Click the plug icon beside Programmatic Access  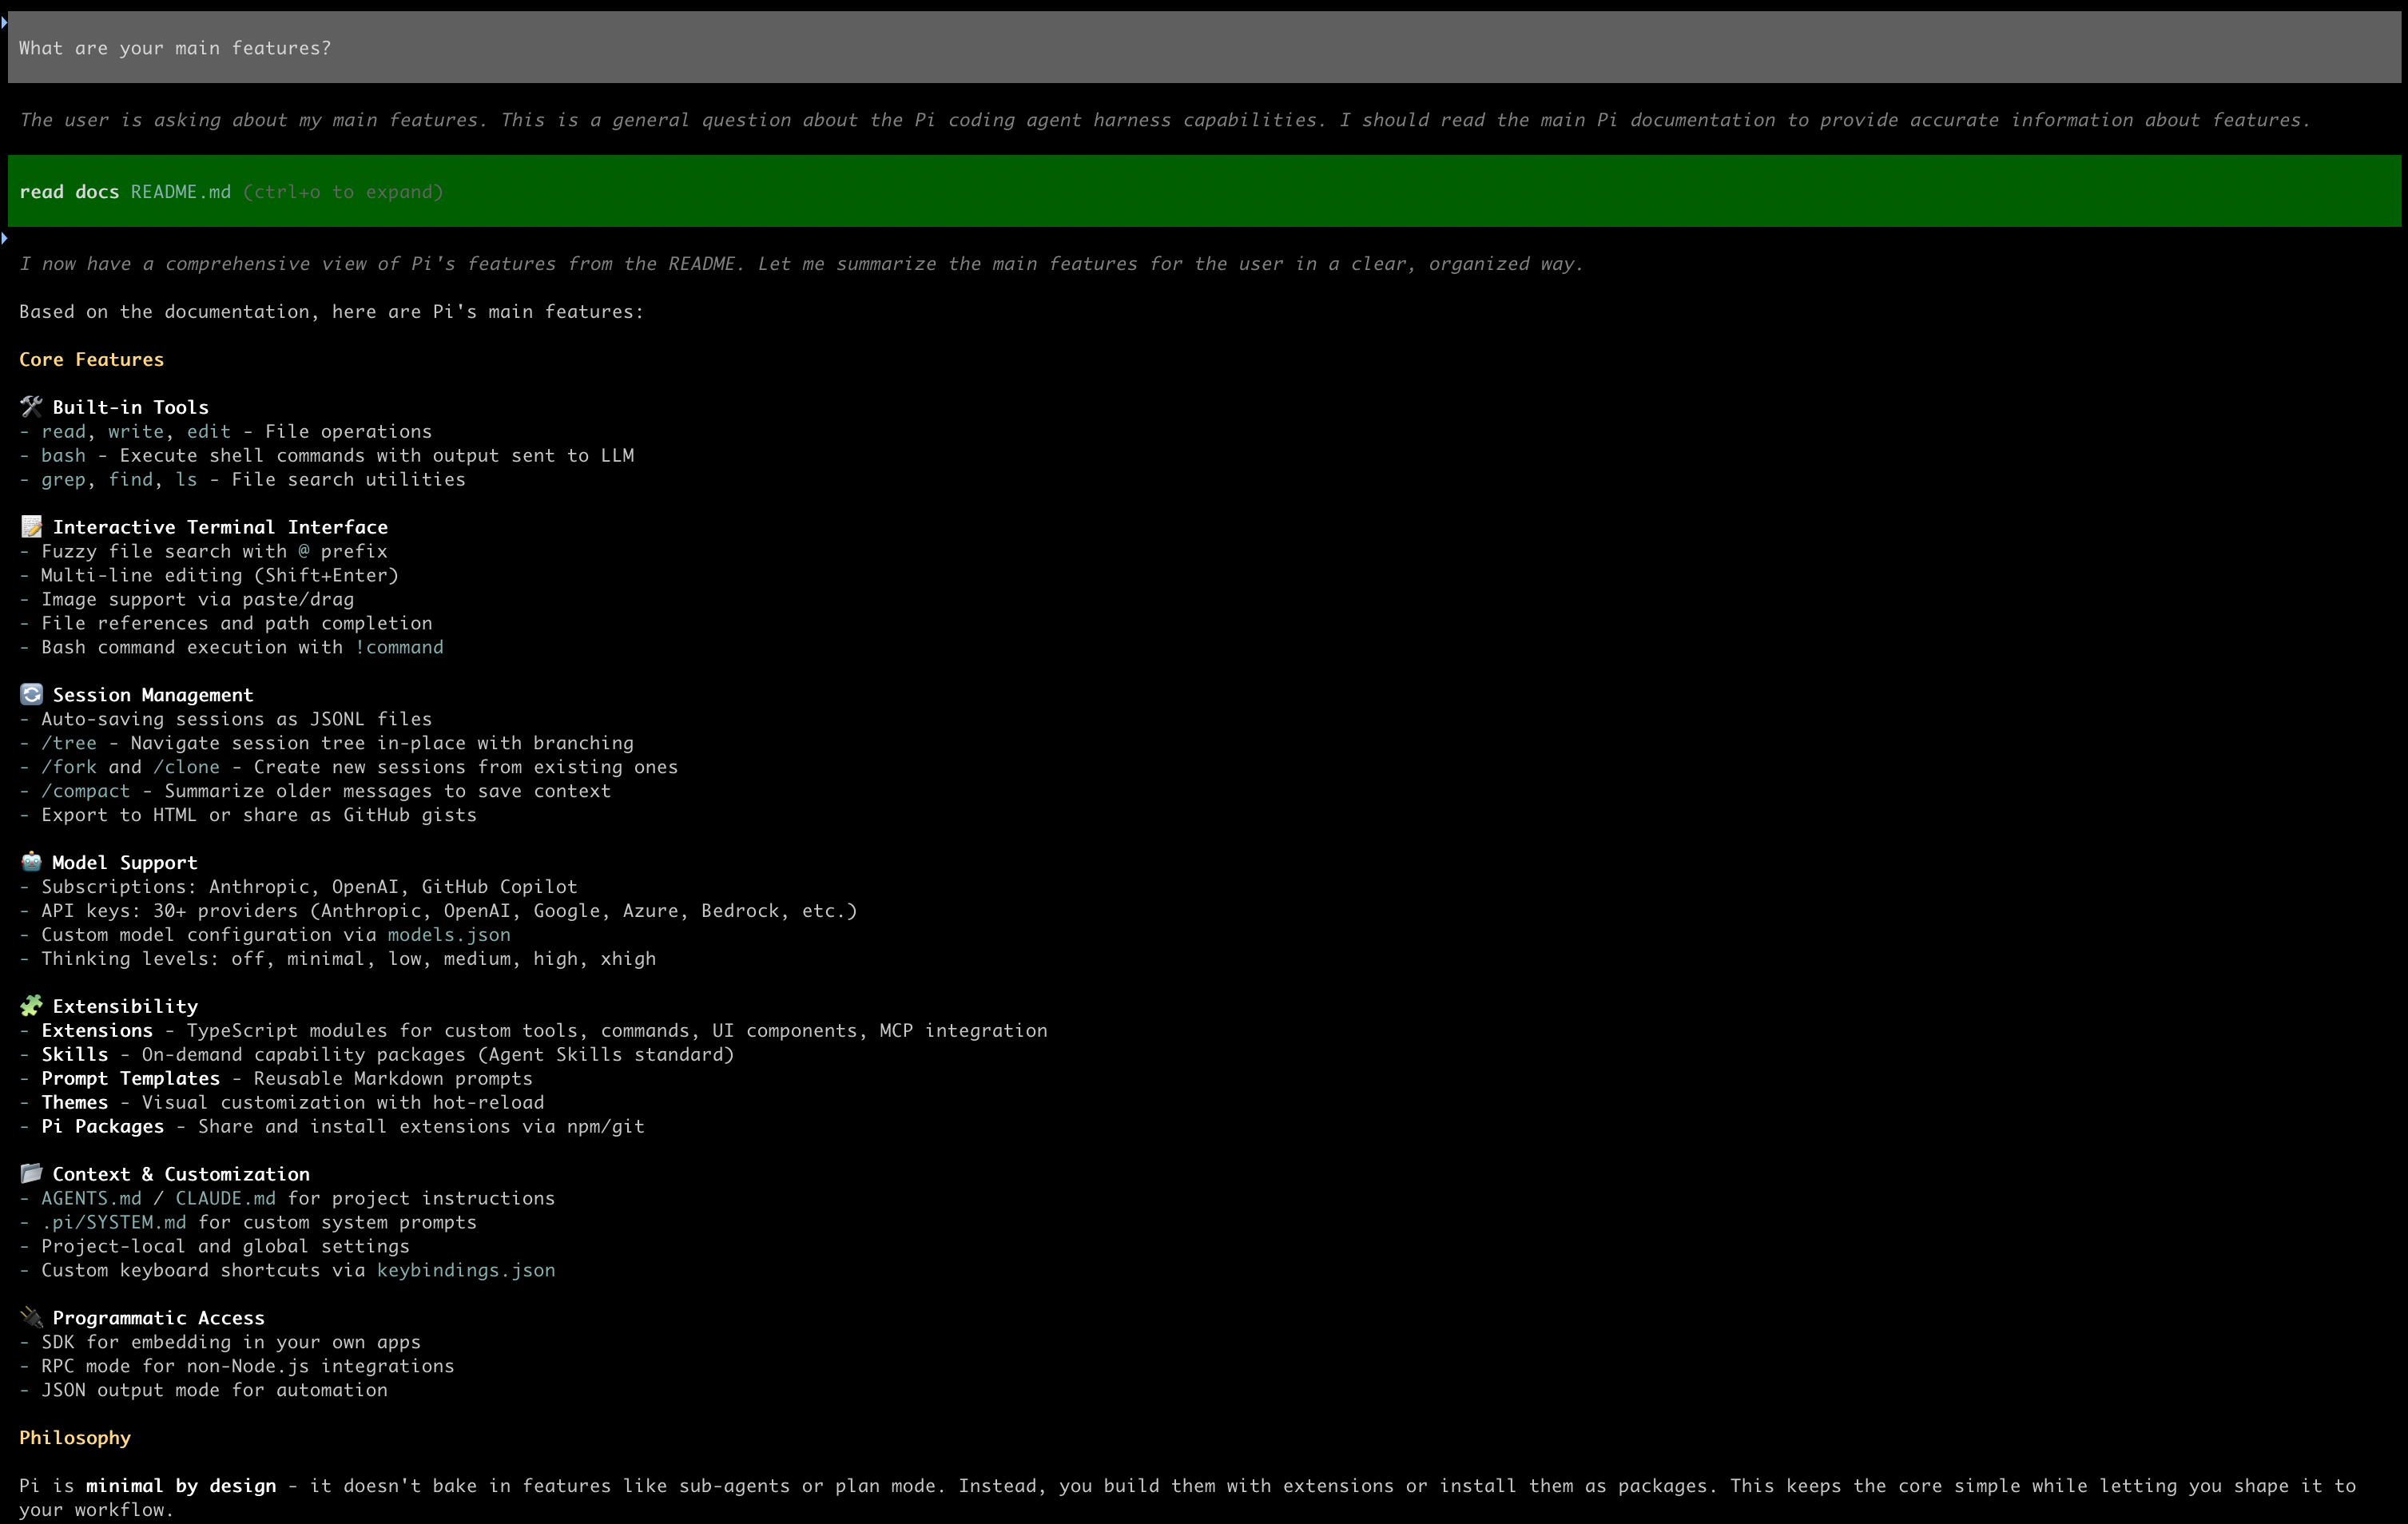click(31, 1317)
